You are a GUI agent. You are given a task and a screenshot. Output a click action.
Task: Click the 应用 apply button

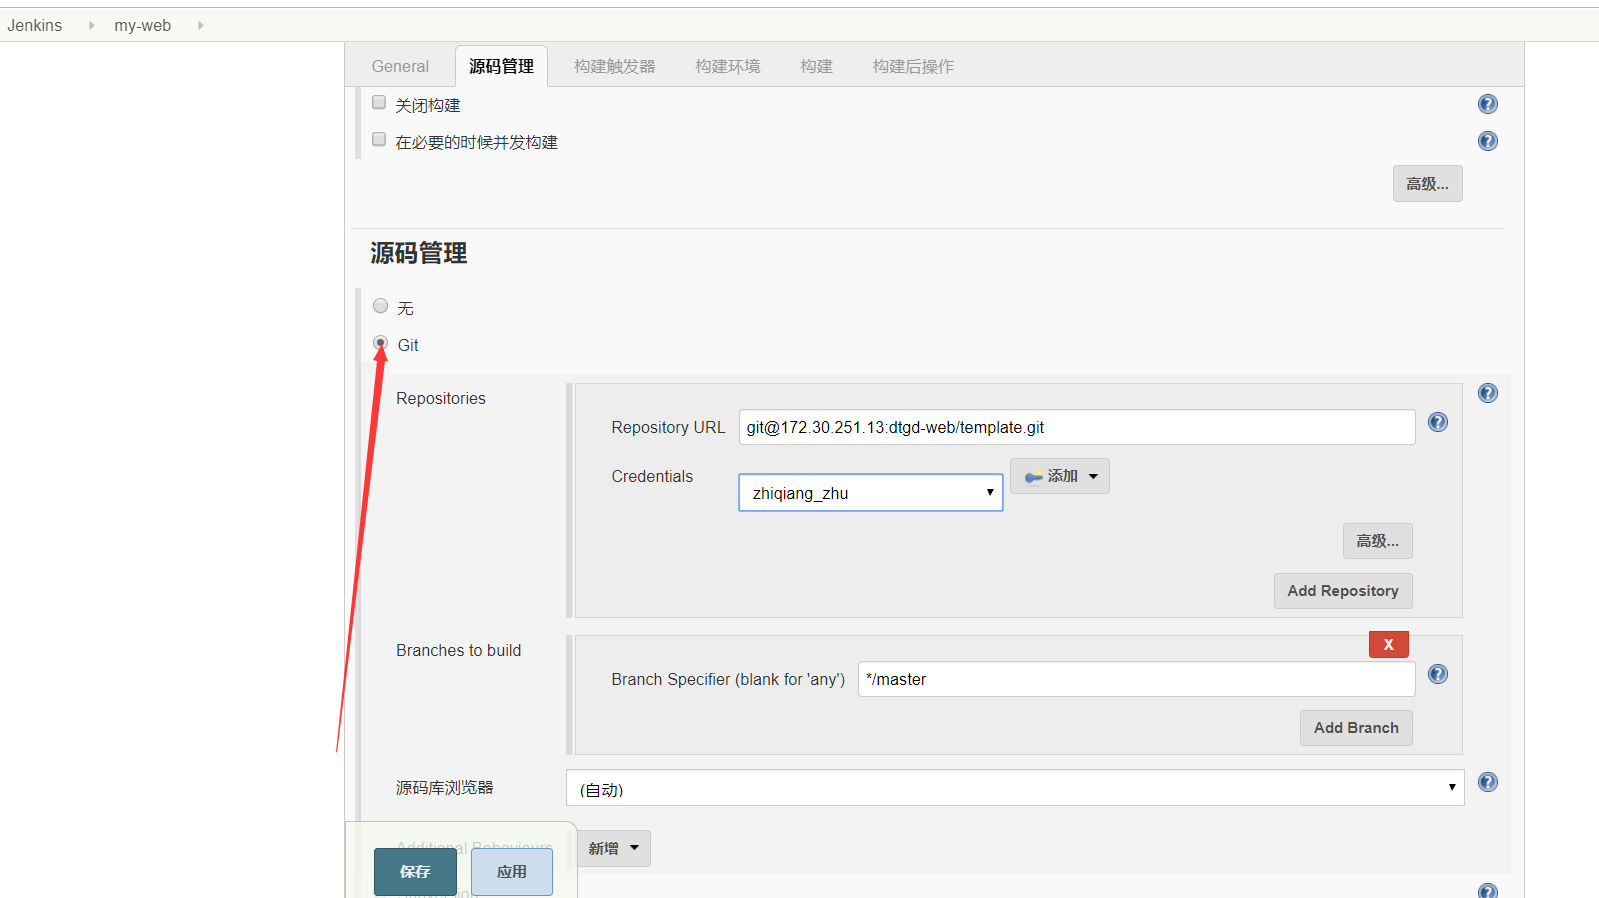(512, 872)
